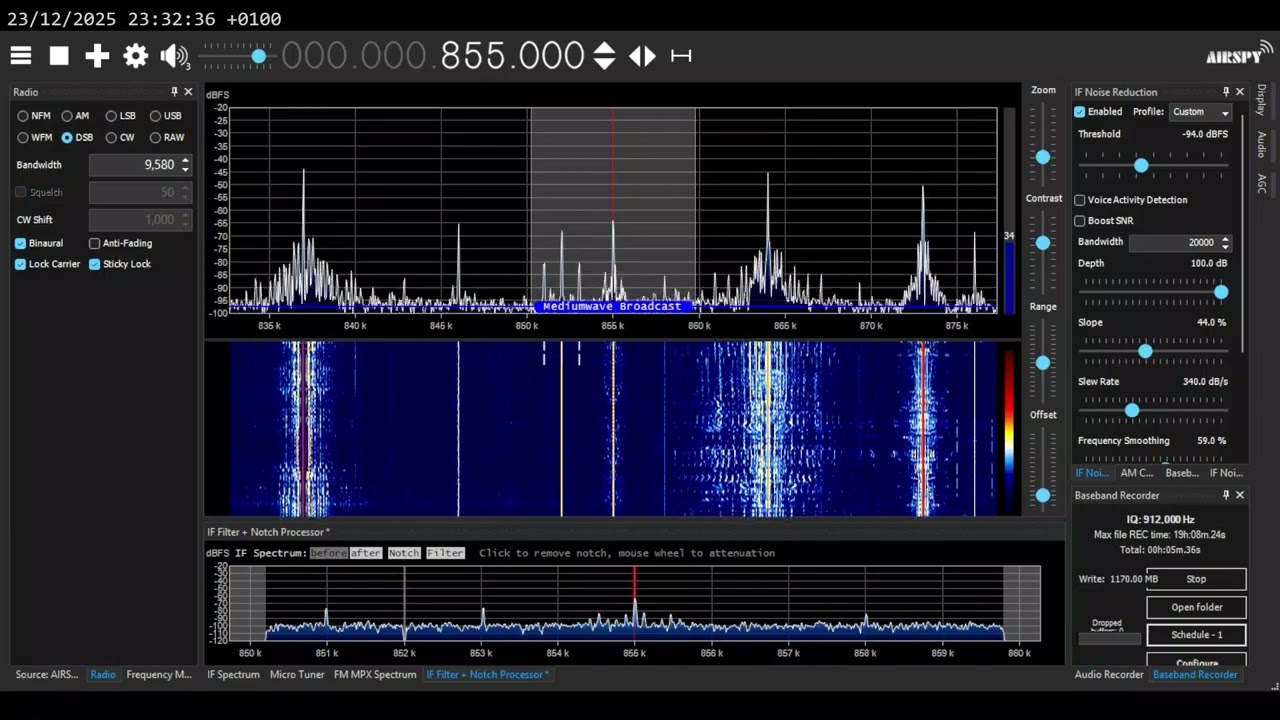This screenshot has height=720, width=1280.
Task: Switch to the Audio Recorder tab
Action: [1109, 675]
